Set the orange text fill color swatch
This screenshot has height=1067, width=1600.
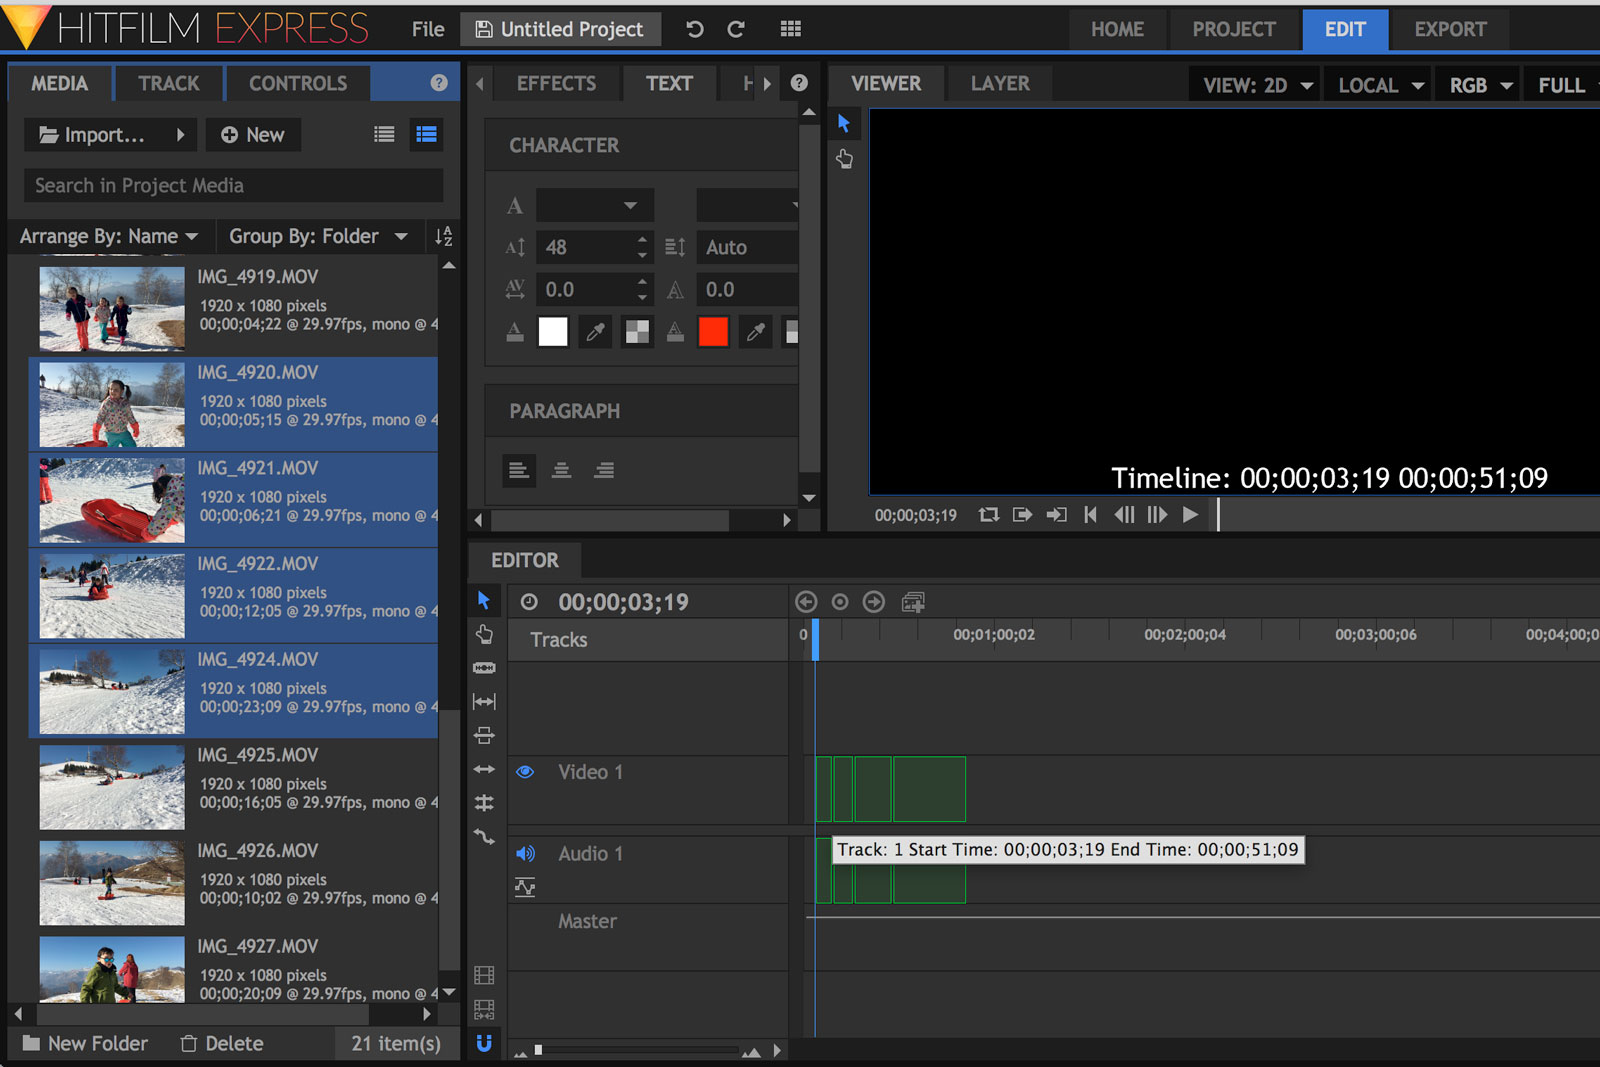point(713,331)
